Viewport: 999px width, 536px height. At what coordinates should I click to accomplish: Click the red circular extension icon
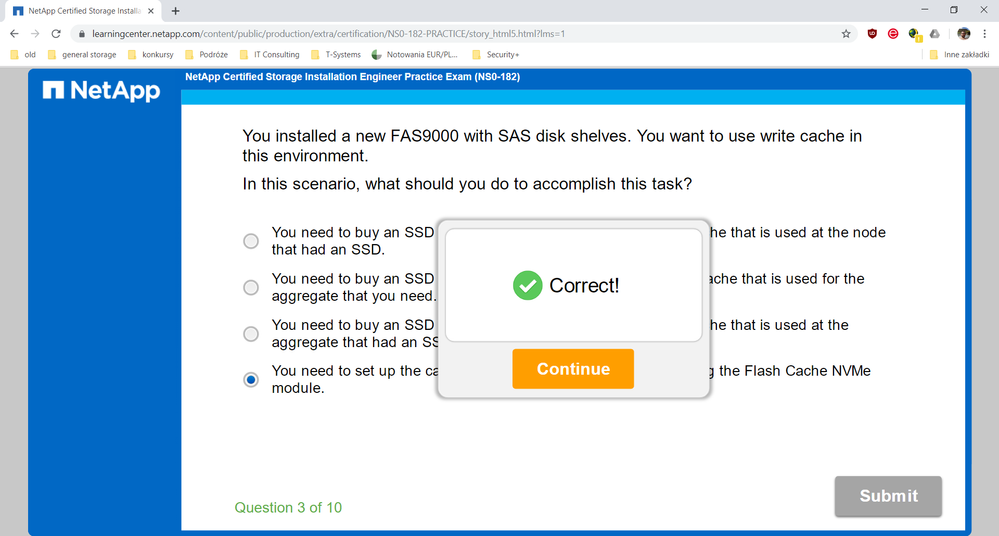click(x=893, y=34)
